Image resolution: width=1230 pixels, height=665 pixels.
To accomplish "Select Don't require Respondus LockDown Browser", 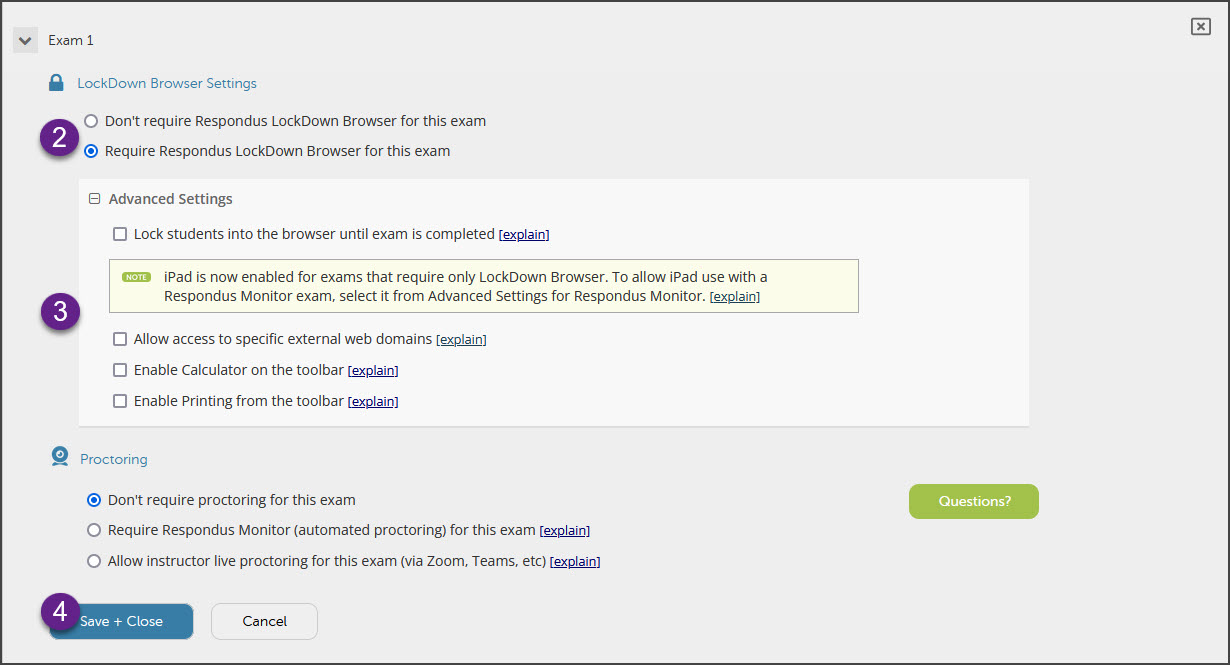I will (x=91, y=120).
